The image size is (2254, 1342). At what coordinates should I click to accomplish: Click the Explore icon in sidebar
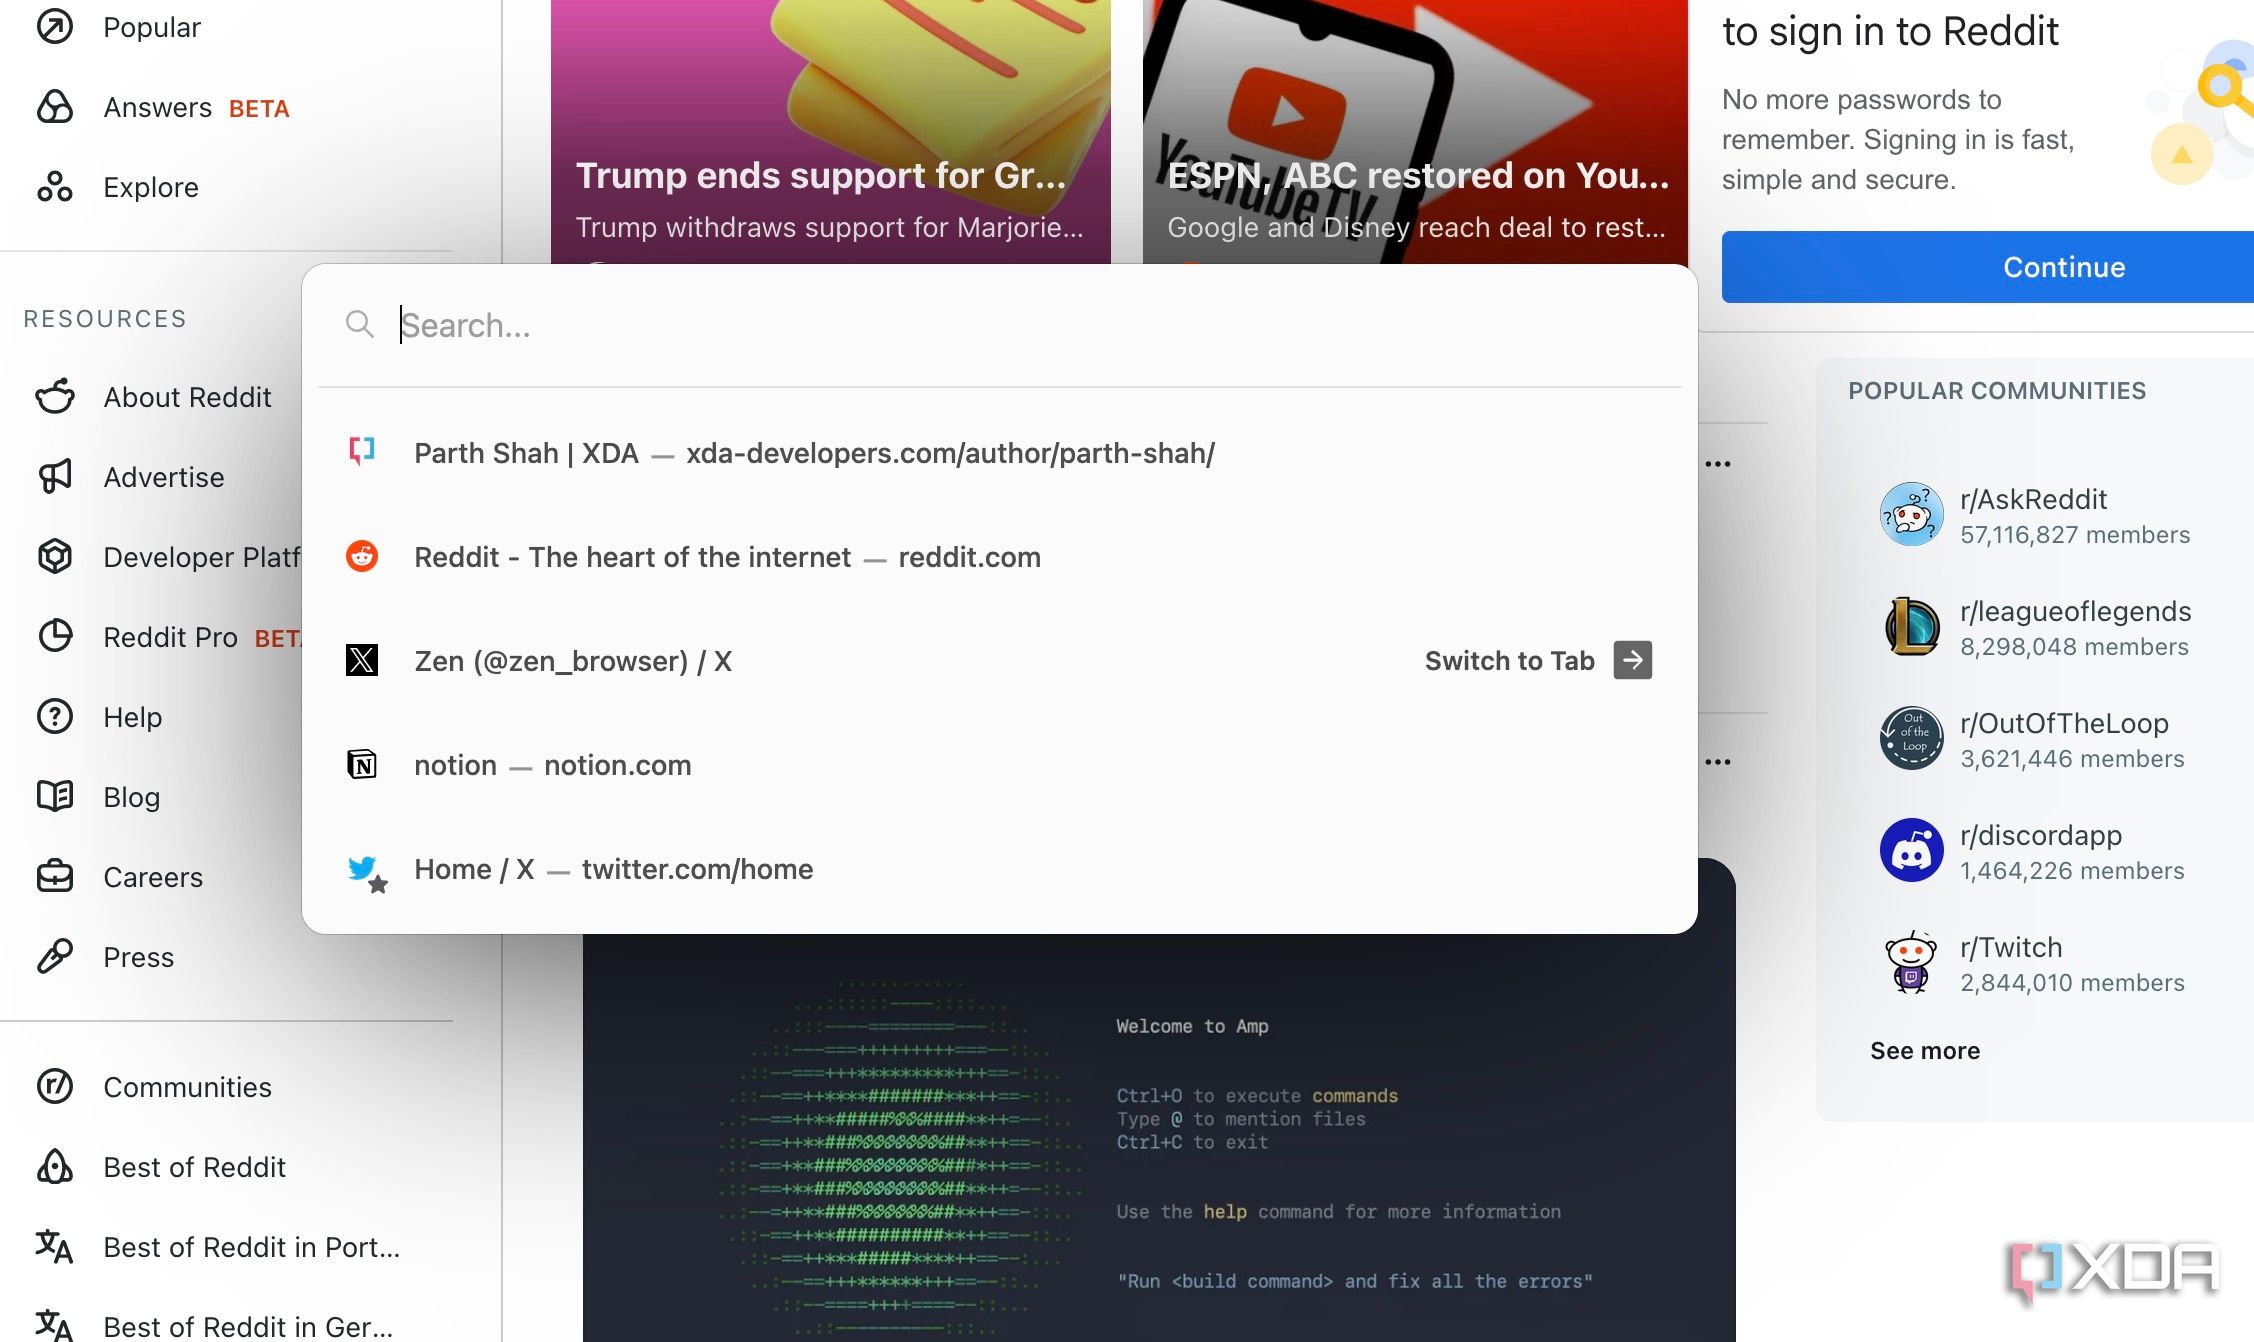tap(55, 187)
